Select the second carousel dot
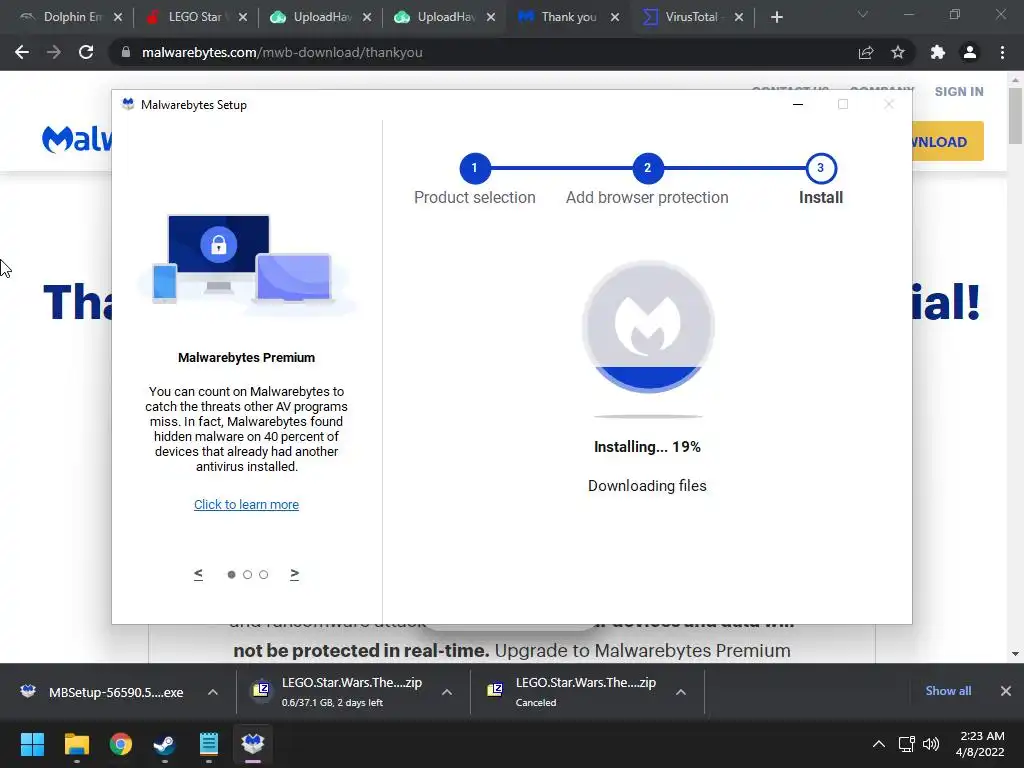Image resolution: width=1024 pixels, height=768 pixels. coord(248,575)
